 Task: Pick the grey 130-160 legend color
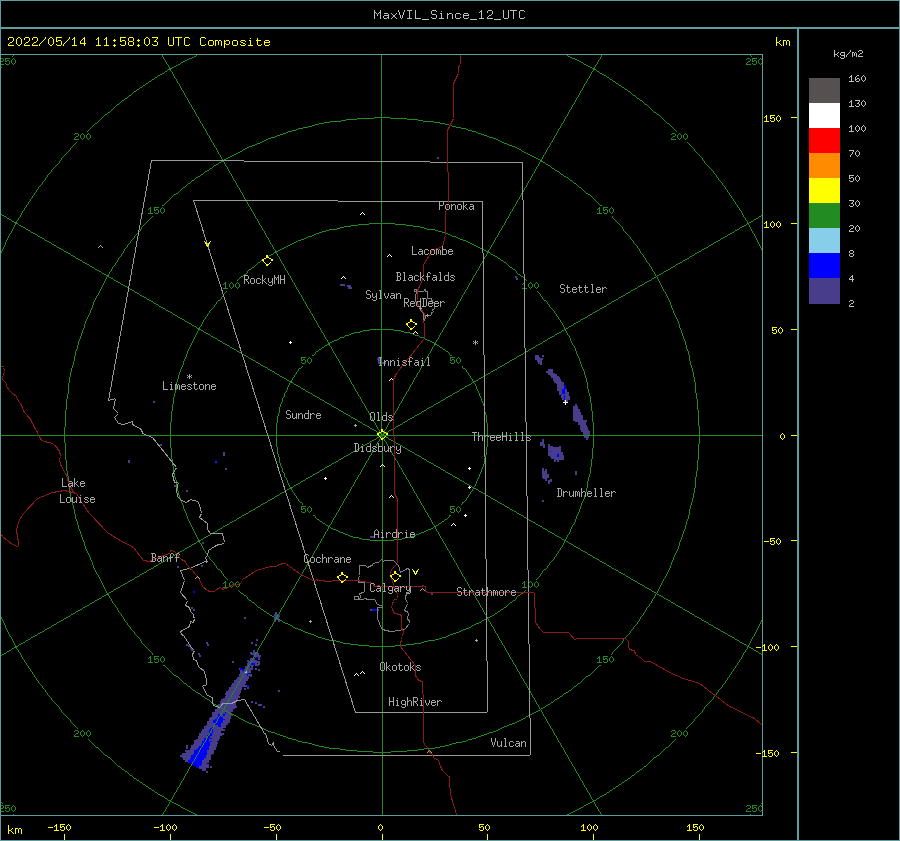pos(824,91)
